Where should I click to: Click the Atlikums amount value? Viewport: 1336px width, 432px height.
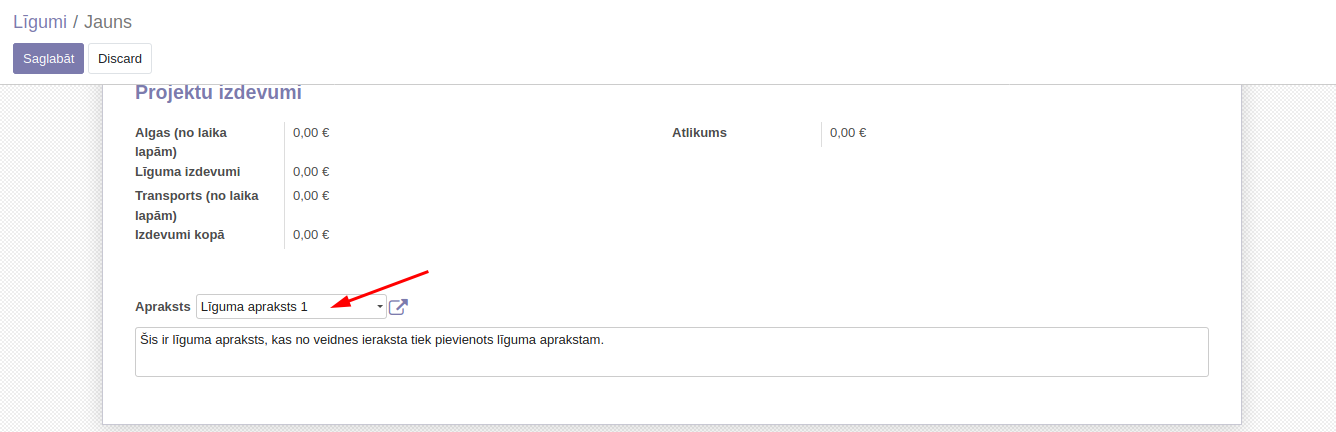848,133
